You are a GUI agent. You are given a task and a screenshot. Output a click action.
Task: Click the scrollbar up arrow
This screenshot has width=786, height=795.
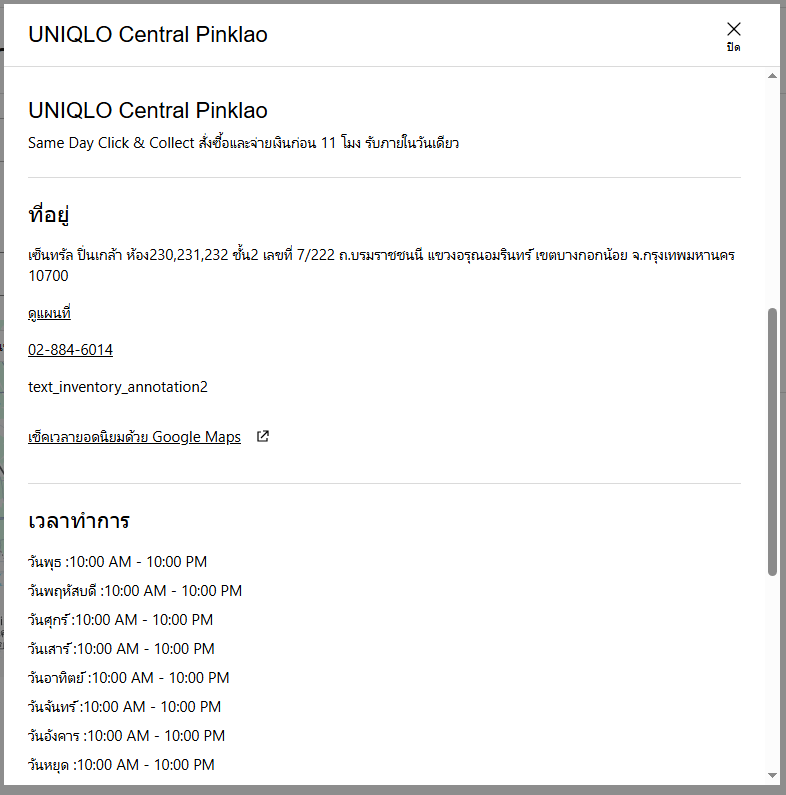pyautogui.click(x=772, y=77)
